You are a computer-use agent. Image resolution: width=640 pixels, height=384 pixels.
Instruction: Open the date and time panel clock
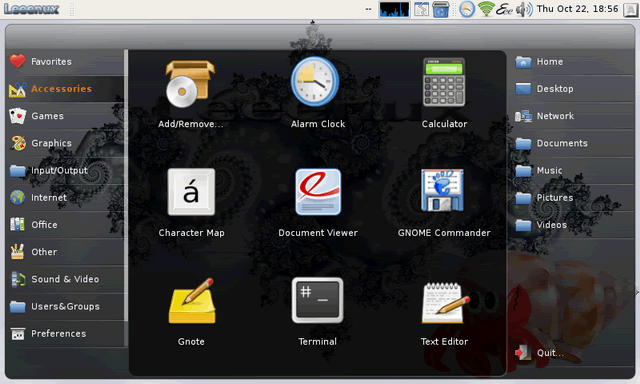point(577,9)
